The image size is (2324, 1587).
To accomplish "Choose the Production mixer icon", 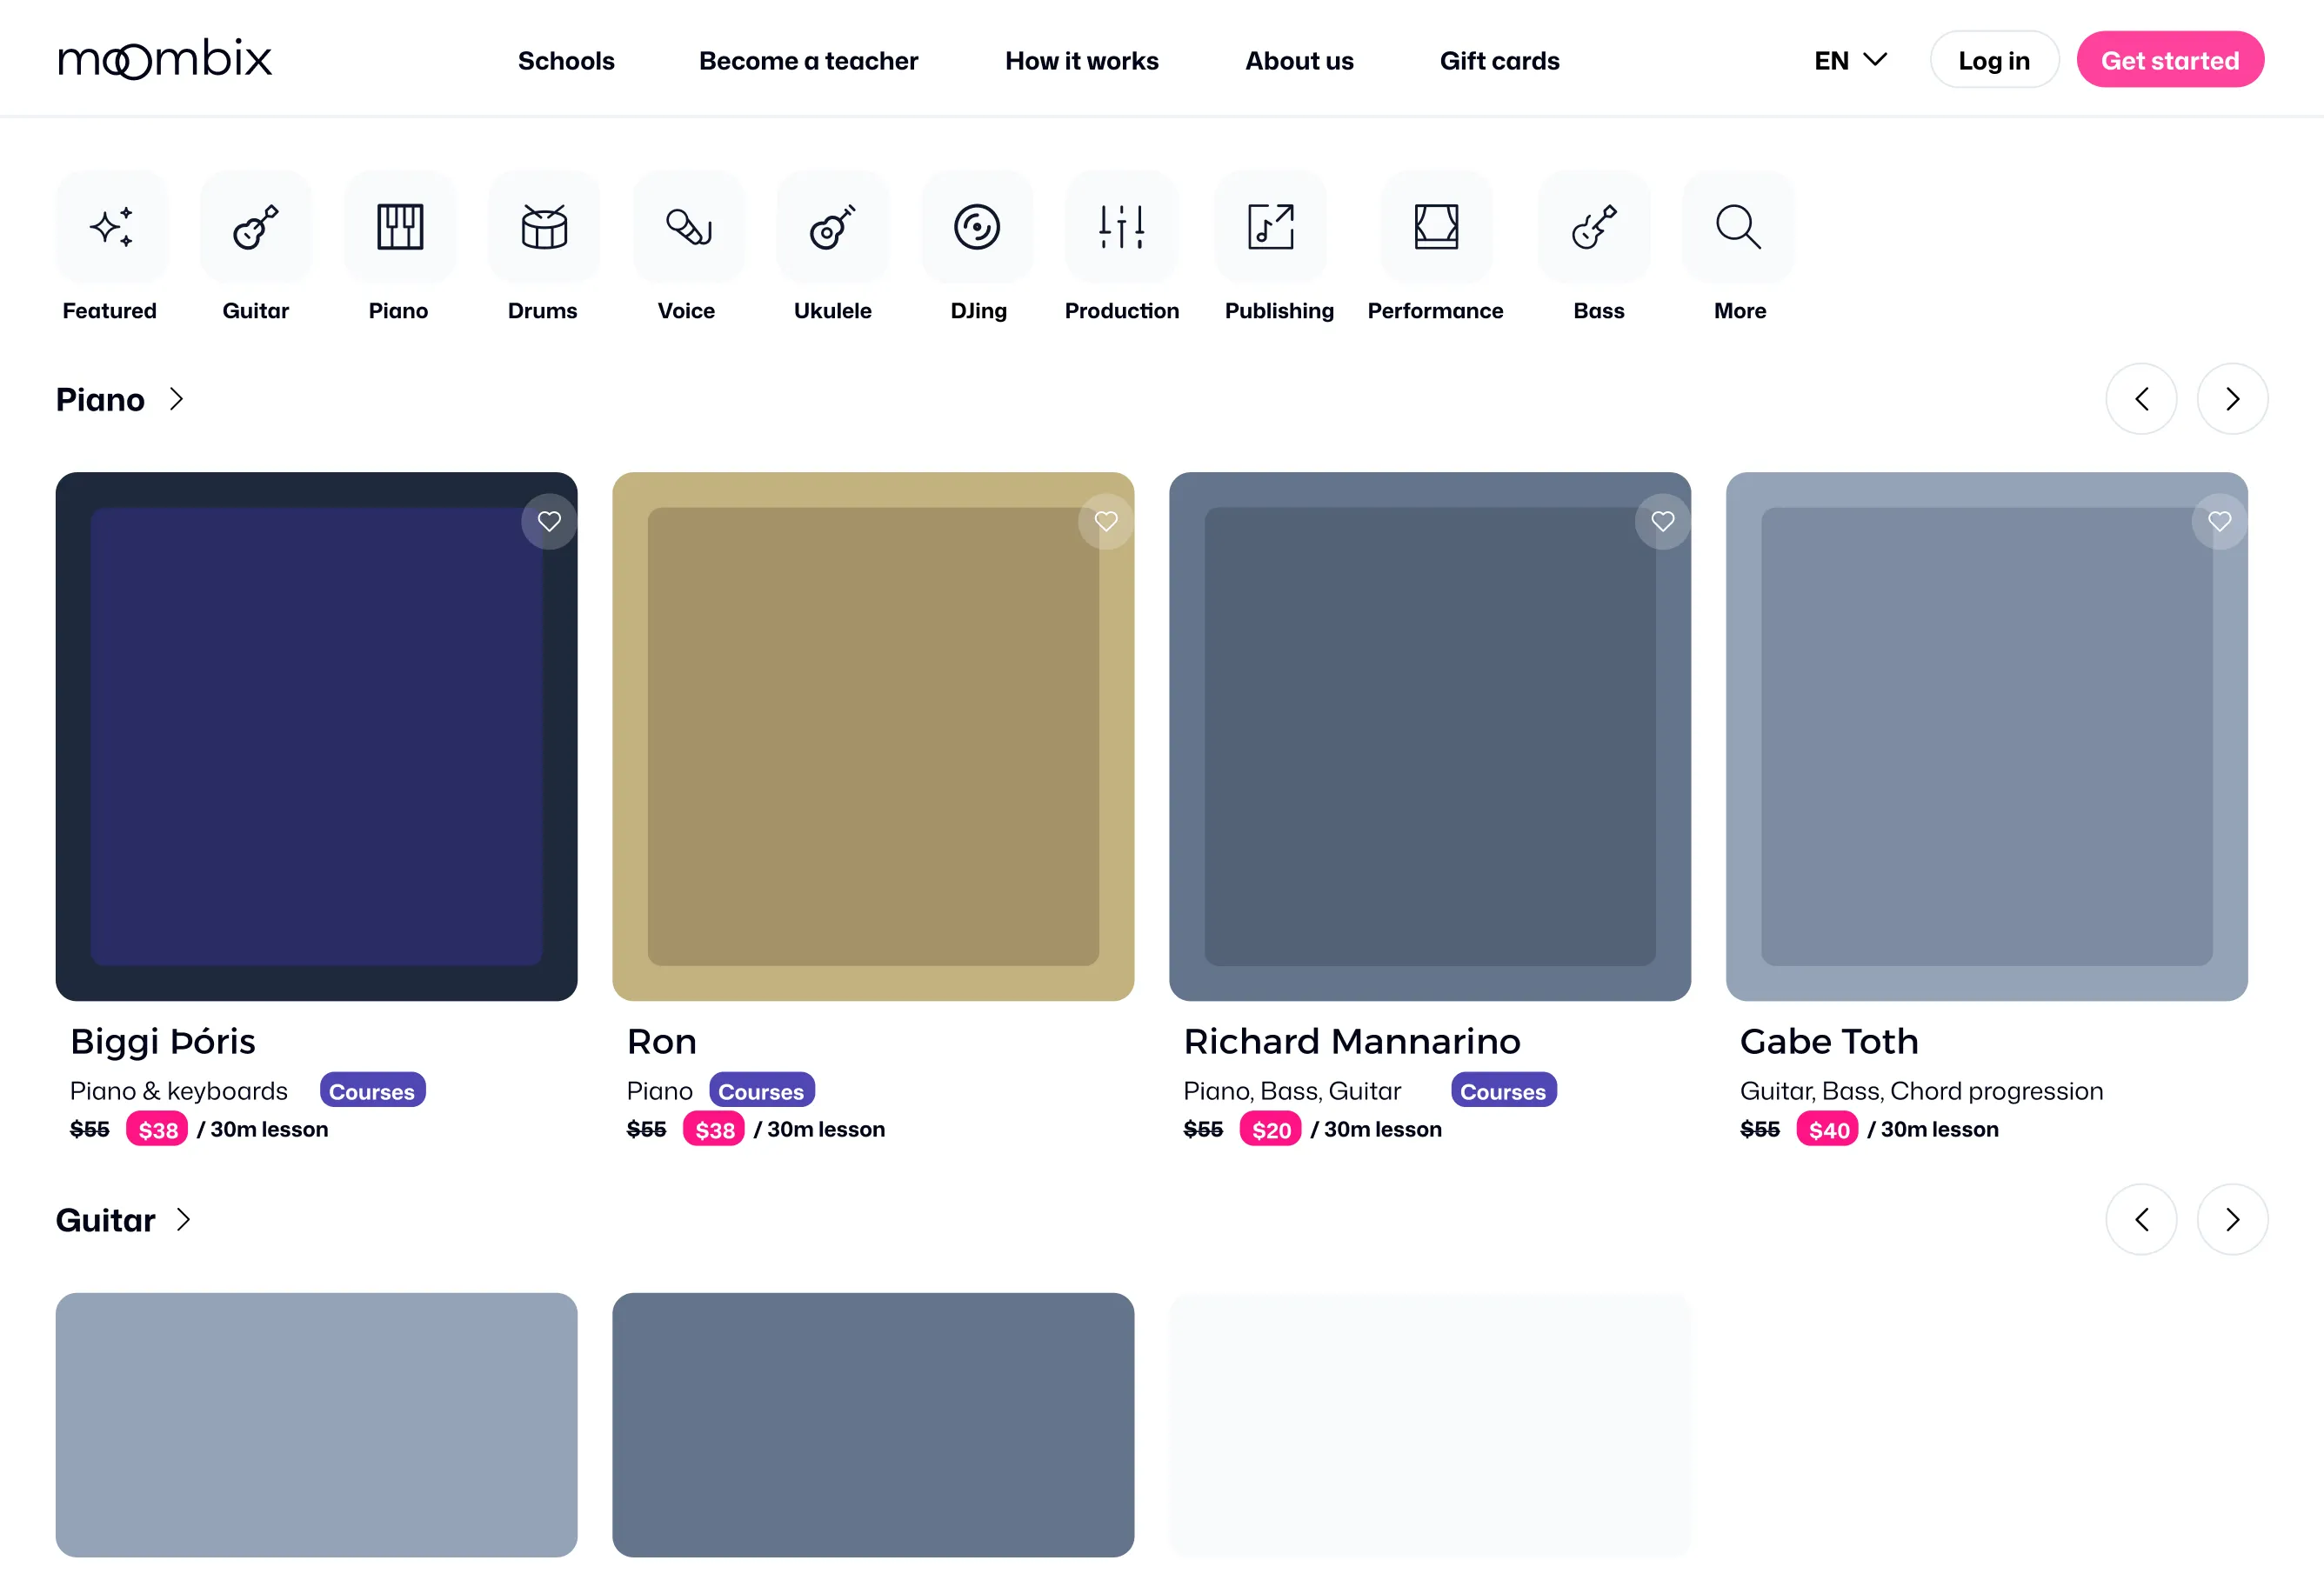I will point(1121,227).
